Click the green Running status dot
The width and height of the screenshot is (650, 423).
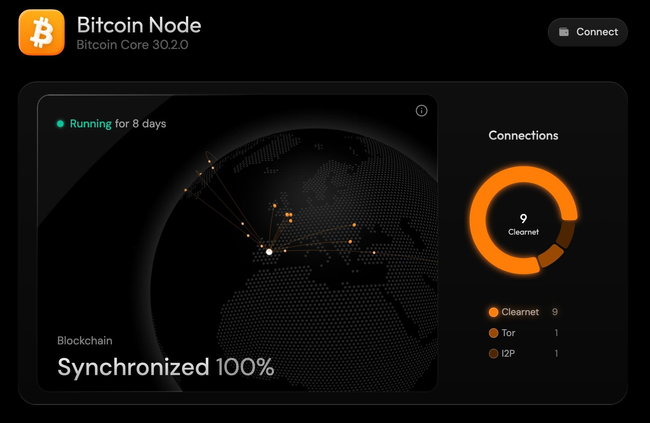[60, 124]
